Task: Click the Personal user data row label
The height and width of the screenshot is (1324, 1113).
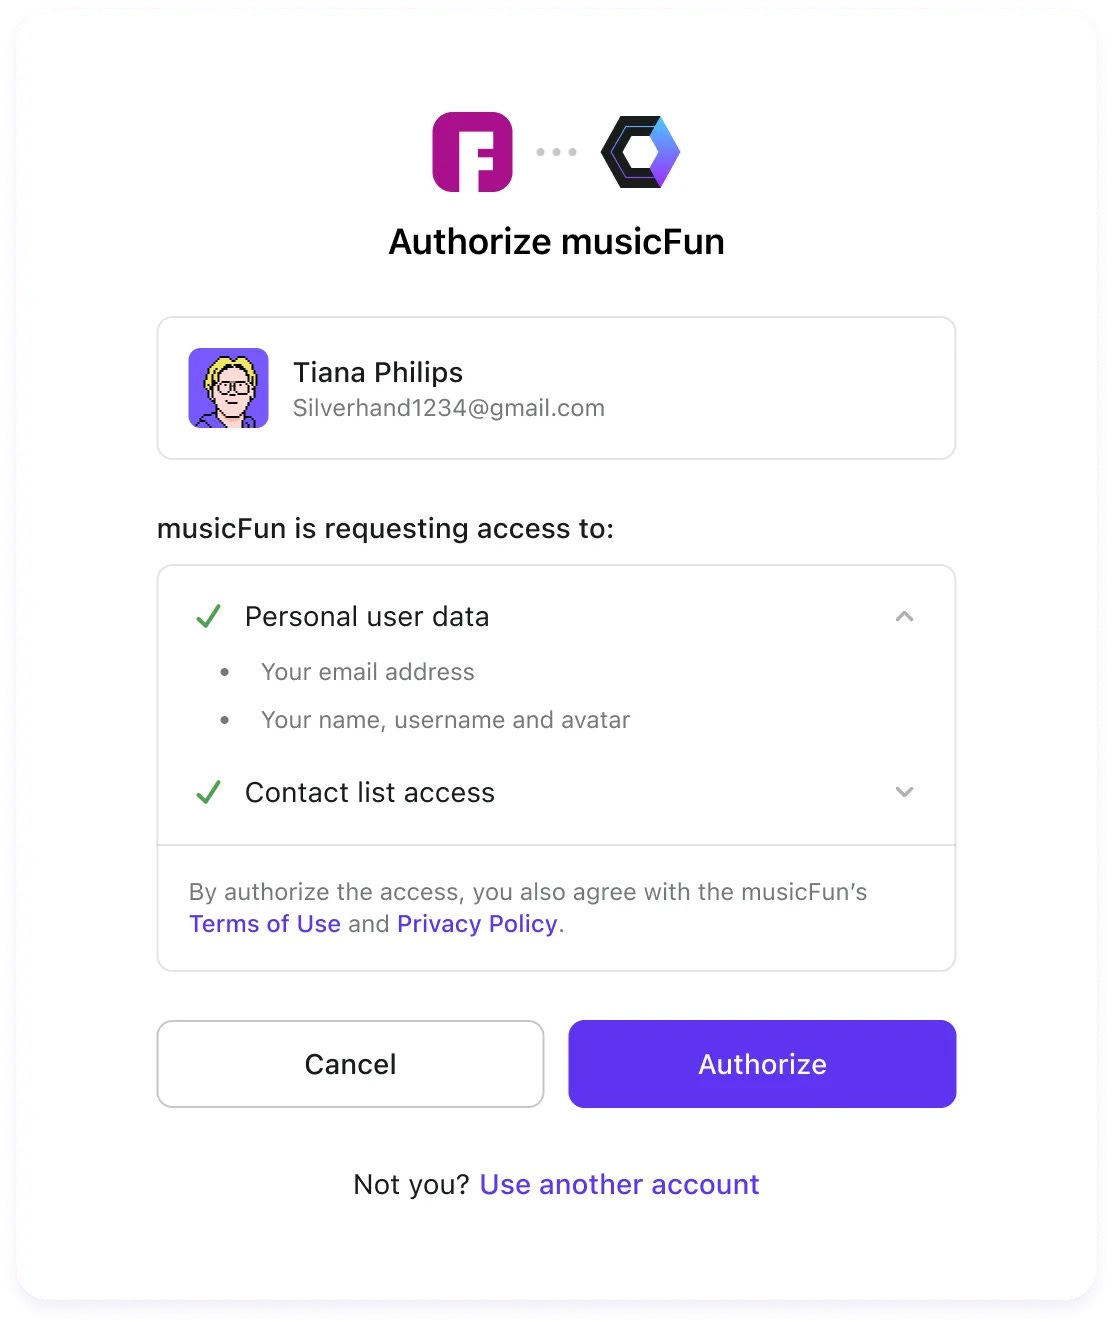Action: pyautogui.click(x=367, y=616)
